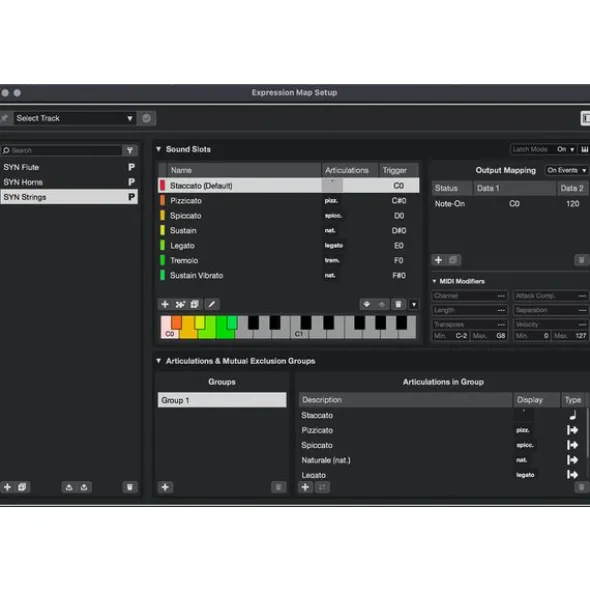
Task: Click the Data 2 value 120
Action: click(573, 204)
